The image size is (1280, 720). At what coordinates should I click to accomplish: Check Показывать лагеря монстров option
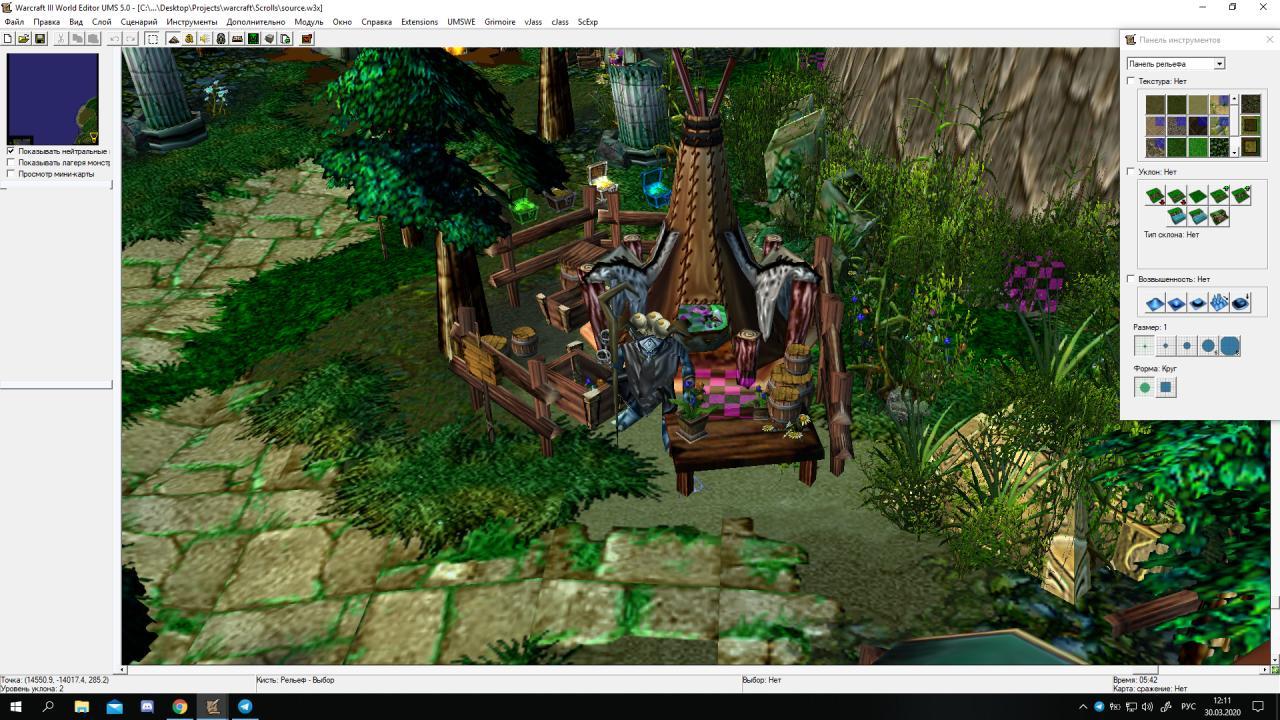(x=11, y=162)
